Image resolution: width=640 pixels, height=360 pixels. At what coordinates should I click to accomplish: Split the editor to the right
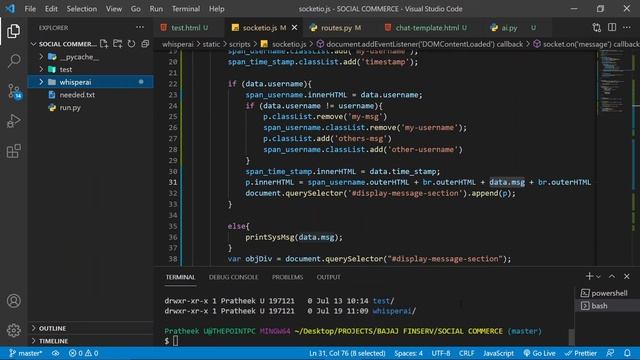612,27
